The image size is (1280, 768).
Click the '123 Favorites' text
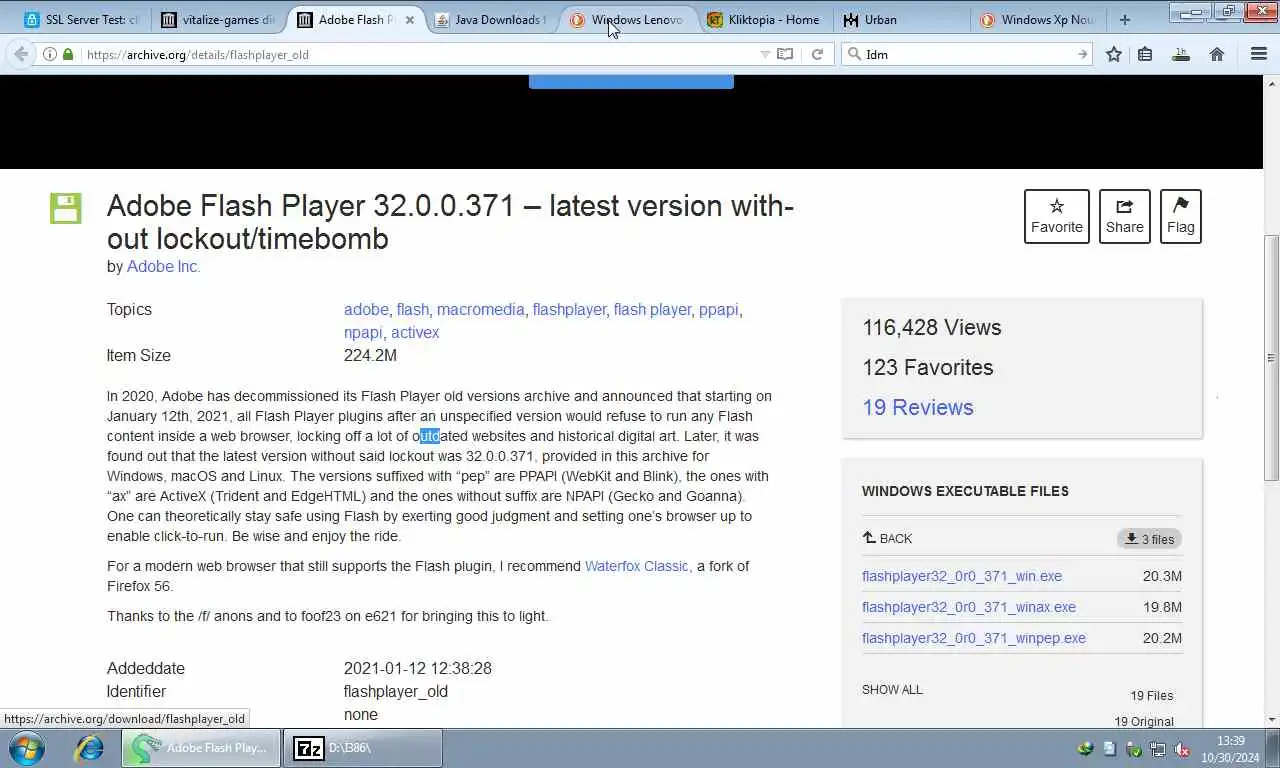click(x=928, y=367)
